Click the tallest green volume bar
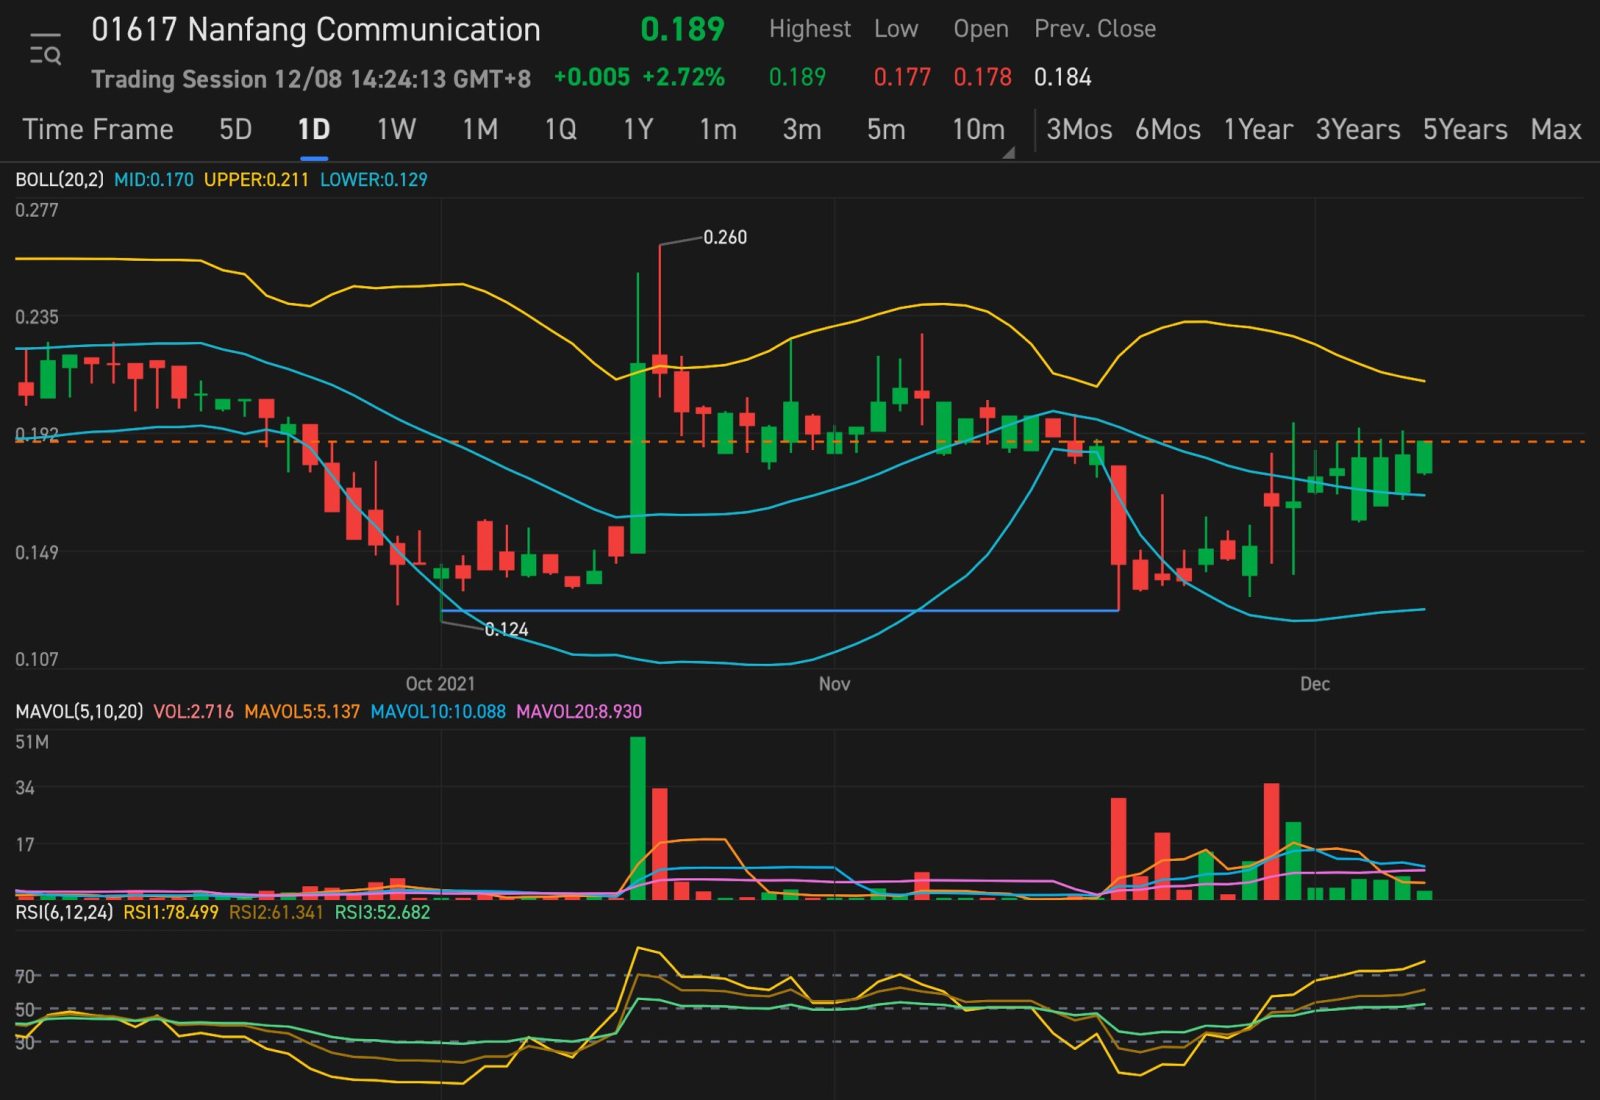Screen dimensions: 1600x1100 (638, 818)
